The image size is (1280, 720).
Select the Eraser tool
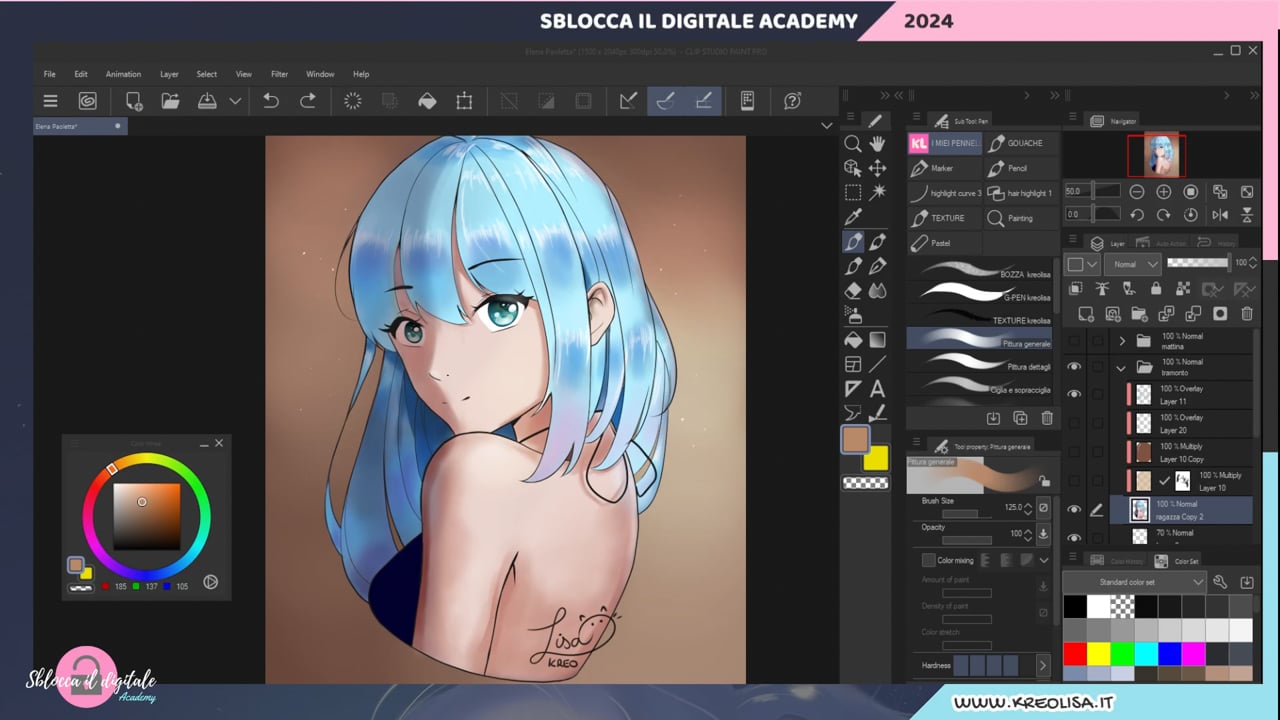pyautogui.click(x=852, y=291)
